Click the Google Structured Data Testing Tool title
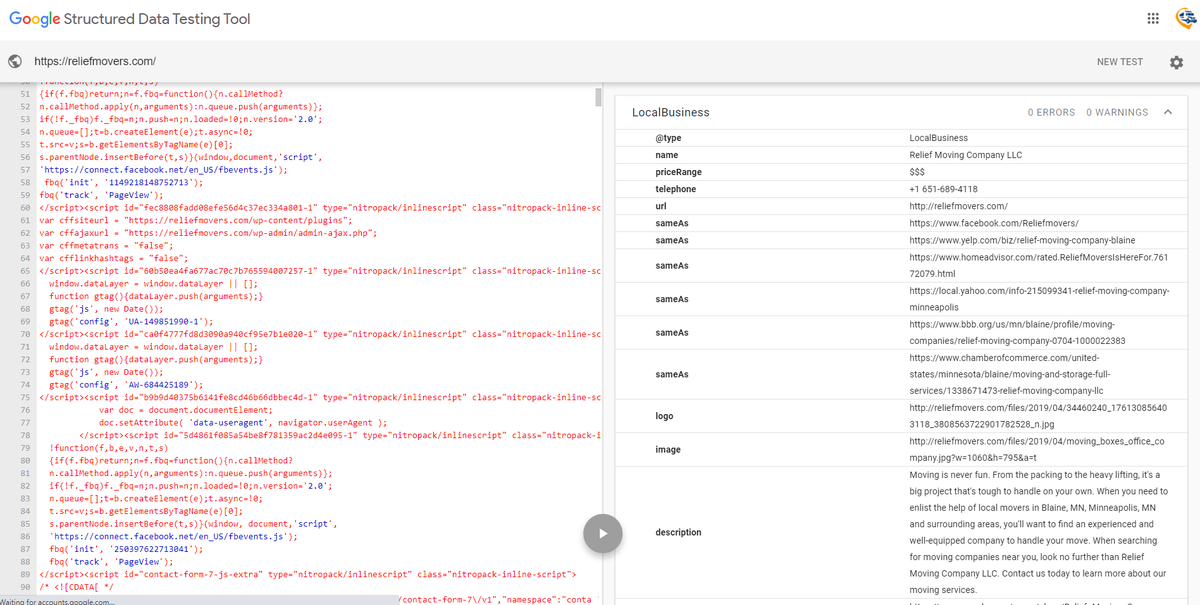Screen dimensions: 1200x605 [x=130, y=19]
